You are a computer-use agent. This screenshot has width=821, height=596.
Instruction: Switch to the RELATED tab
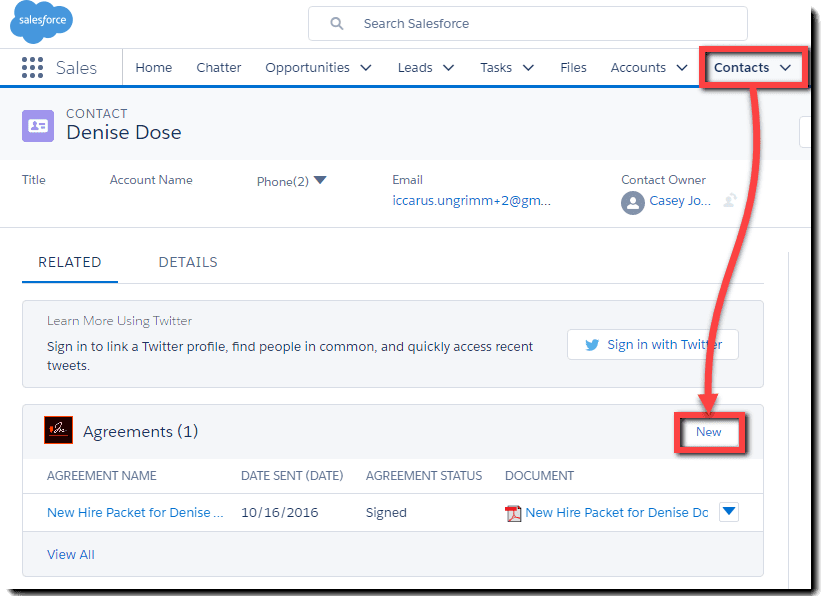click(70, 262)
